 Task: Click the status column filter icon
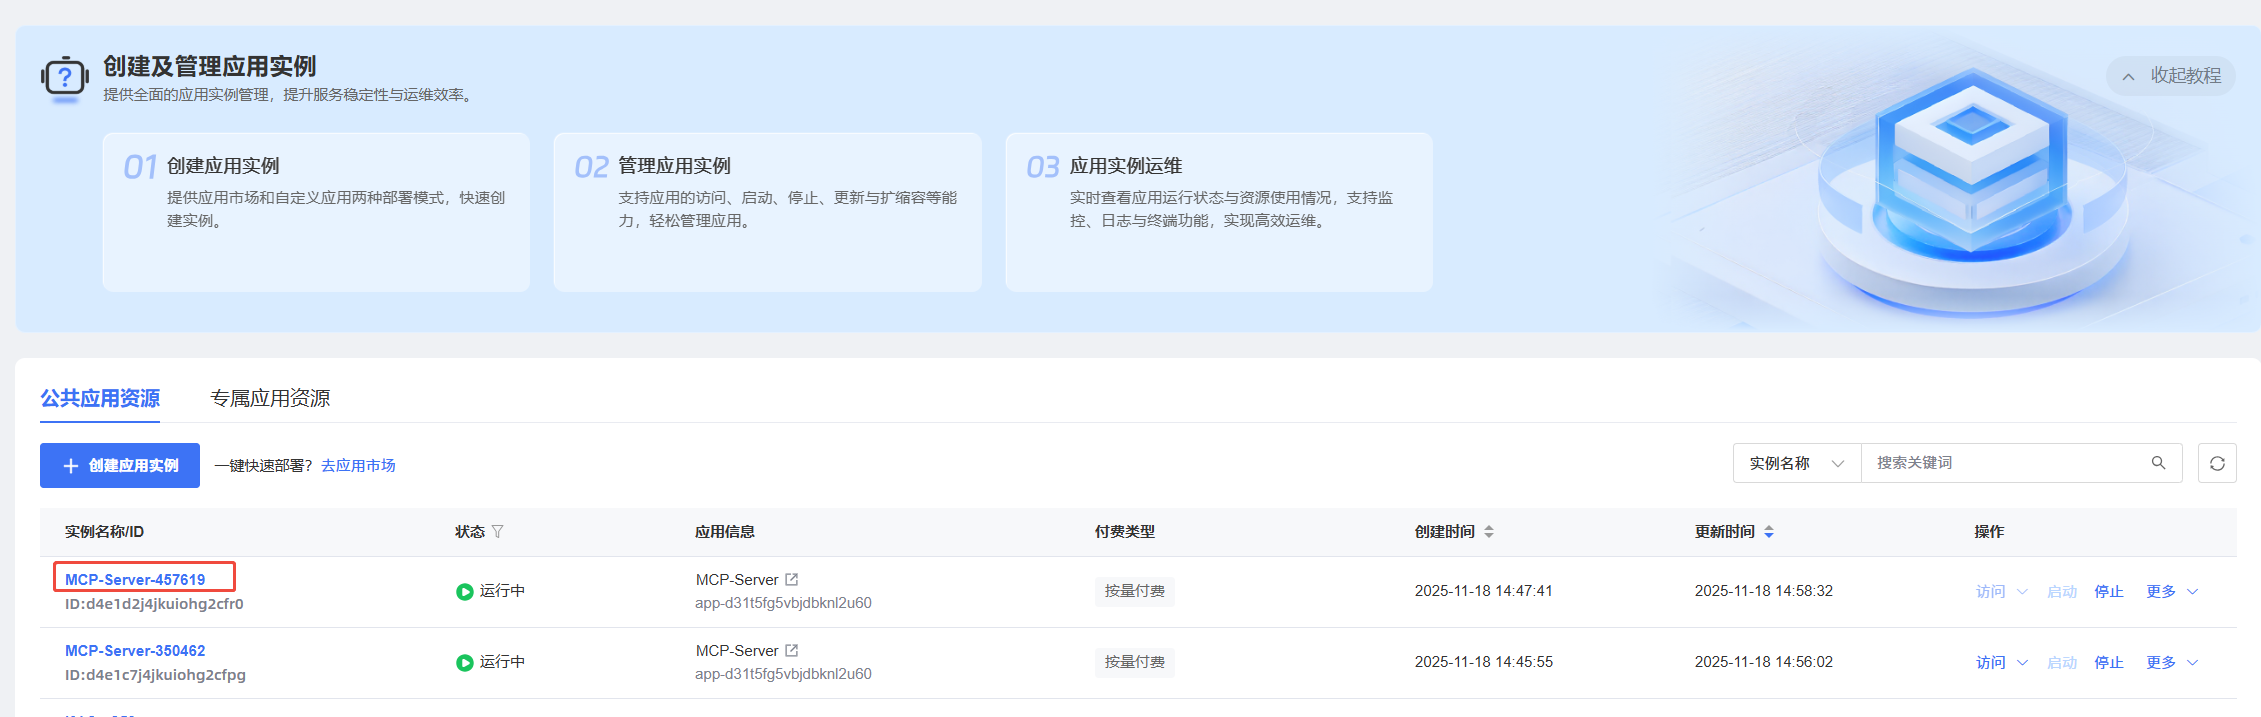coord(498,532)
